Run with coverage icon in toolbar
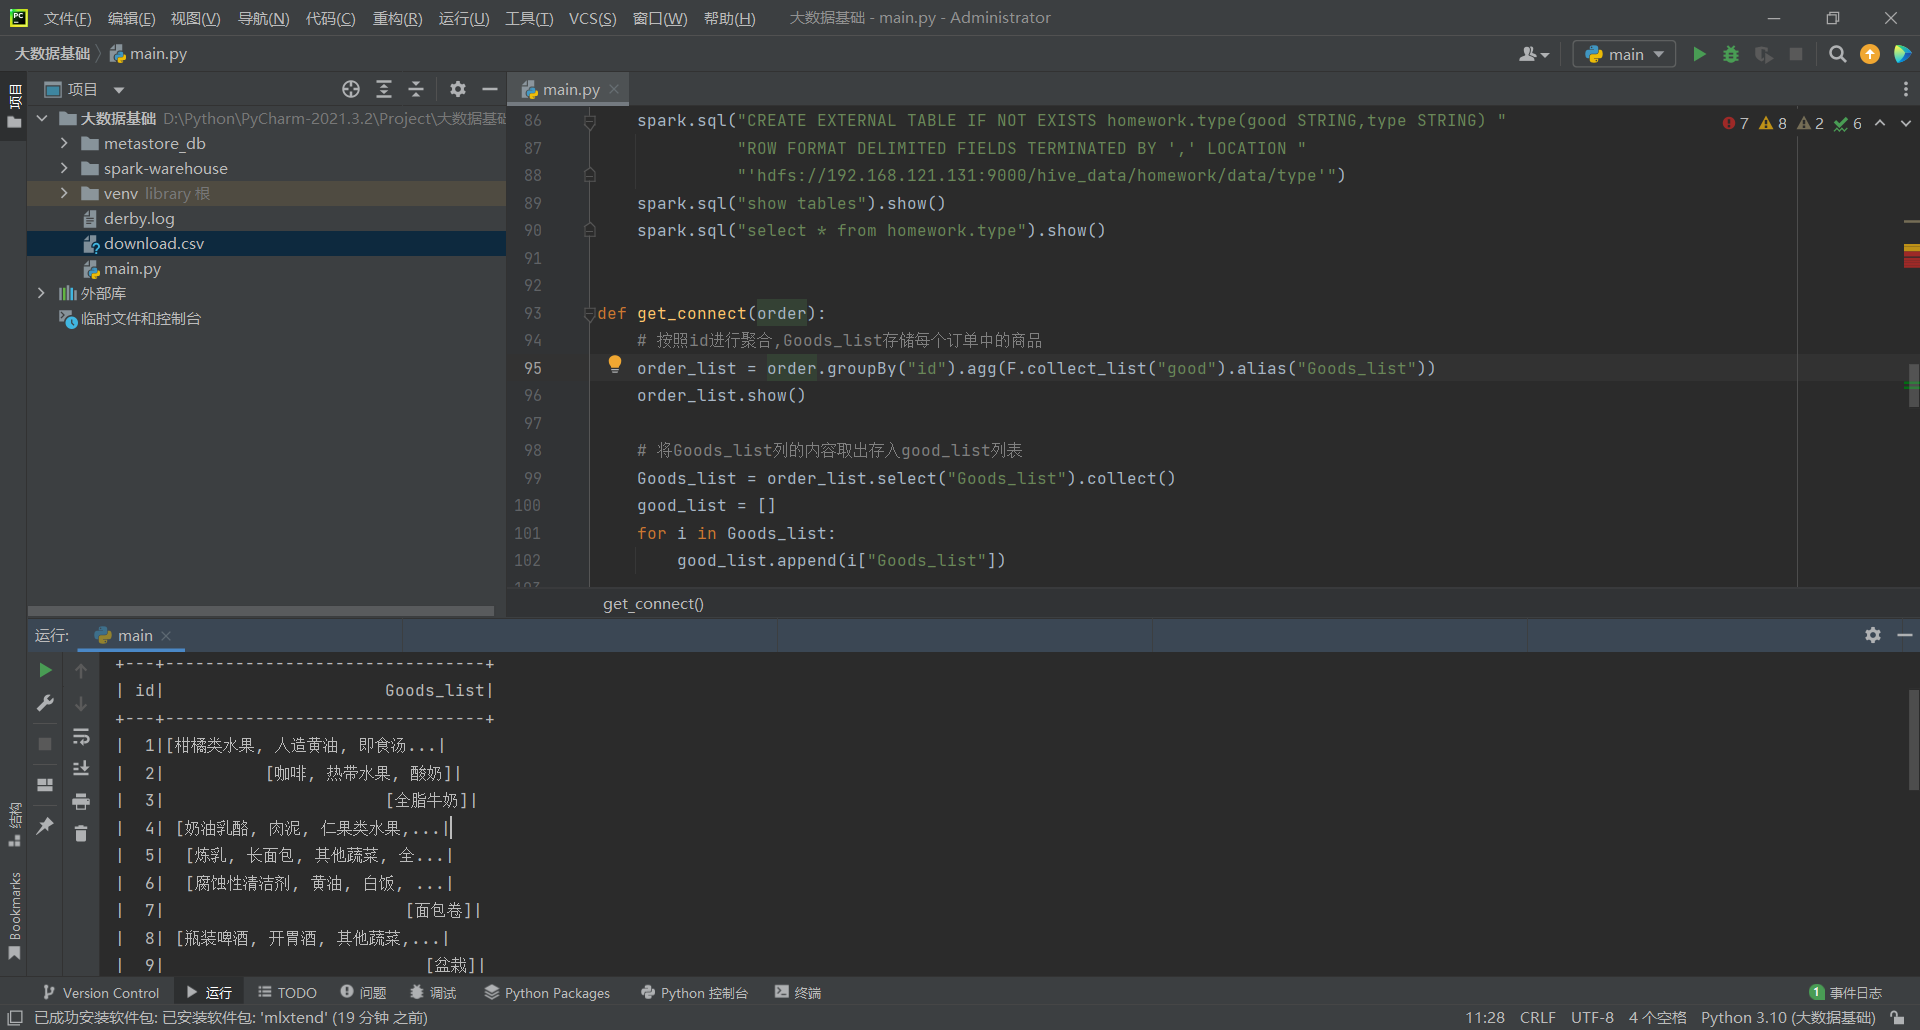Viewport: 1920px width, 1030px height. tap(1764, 54)
